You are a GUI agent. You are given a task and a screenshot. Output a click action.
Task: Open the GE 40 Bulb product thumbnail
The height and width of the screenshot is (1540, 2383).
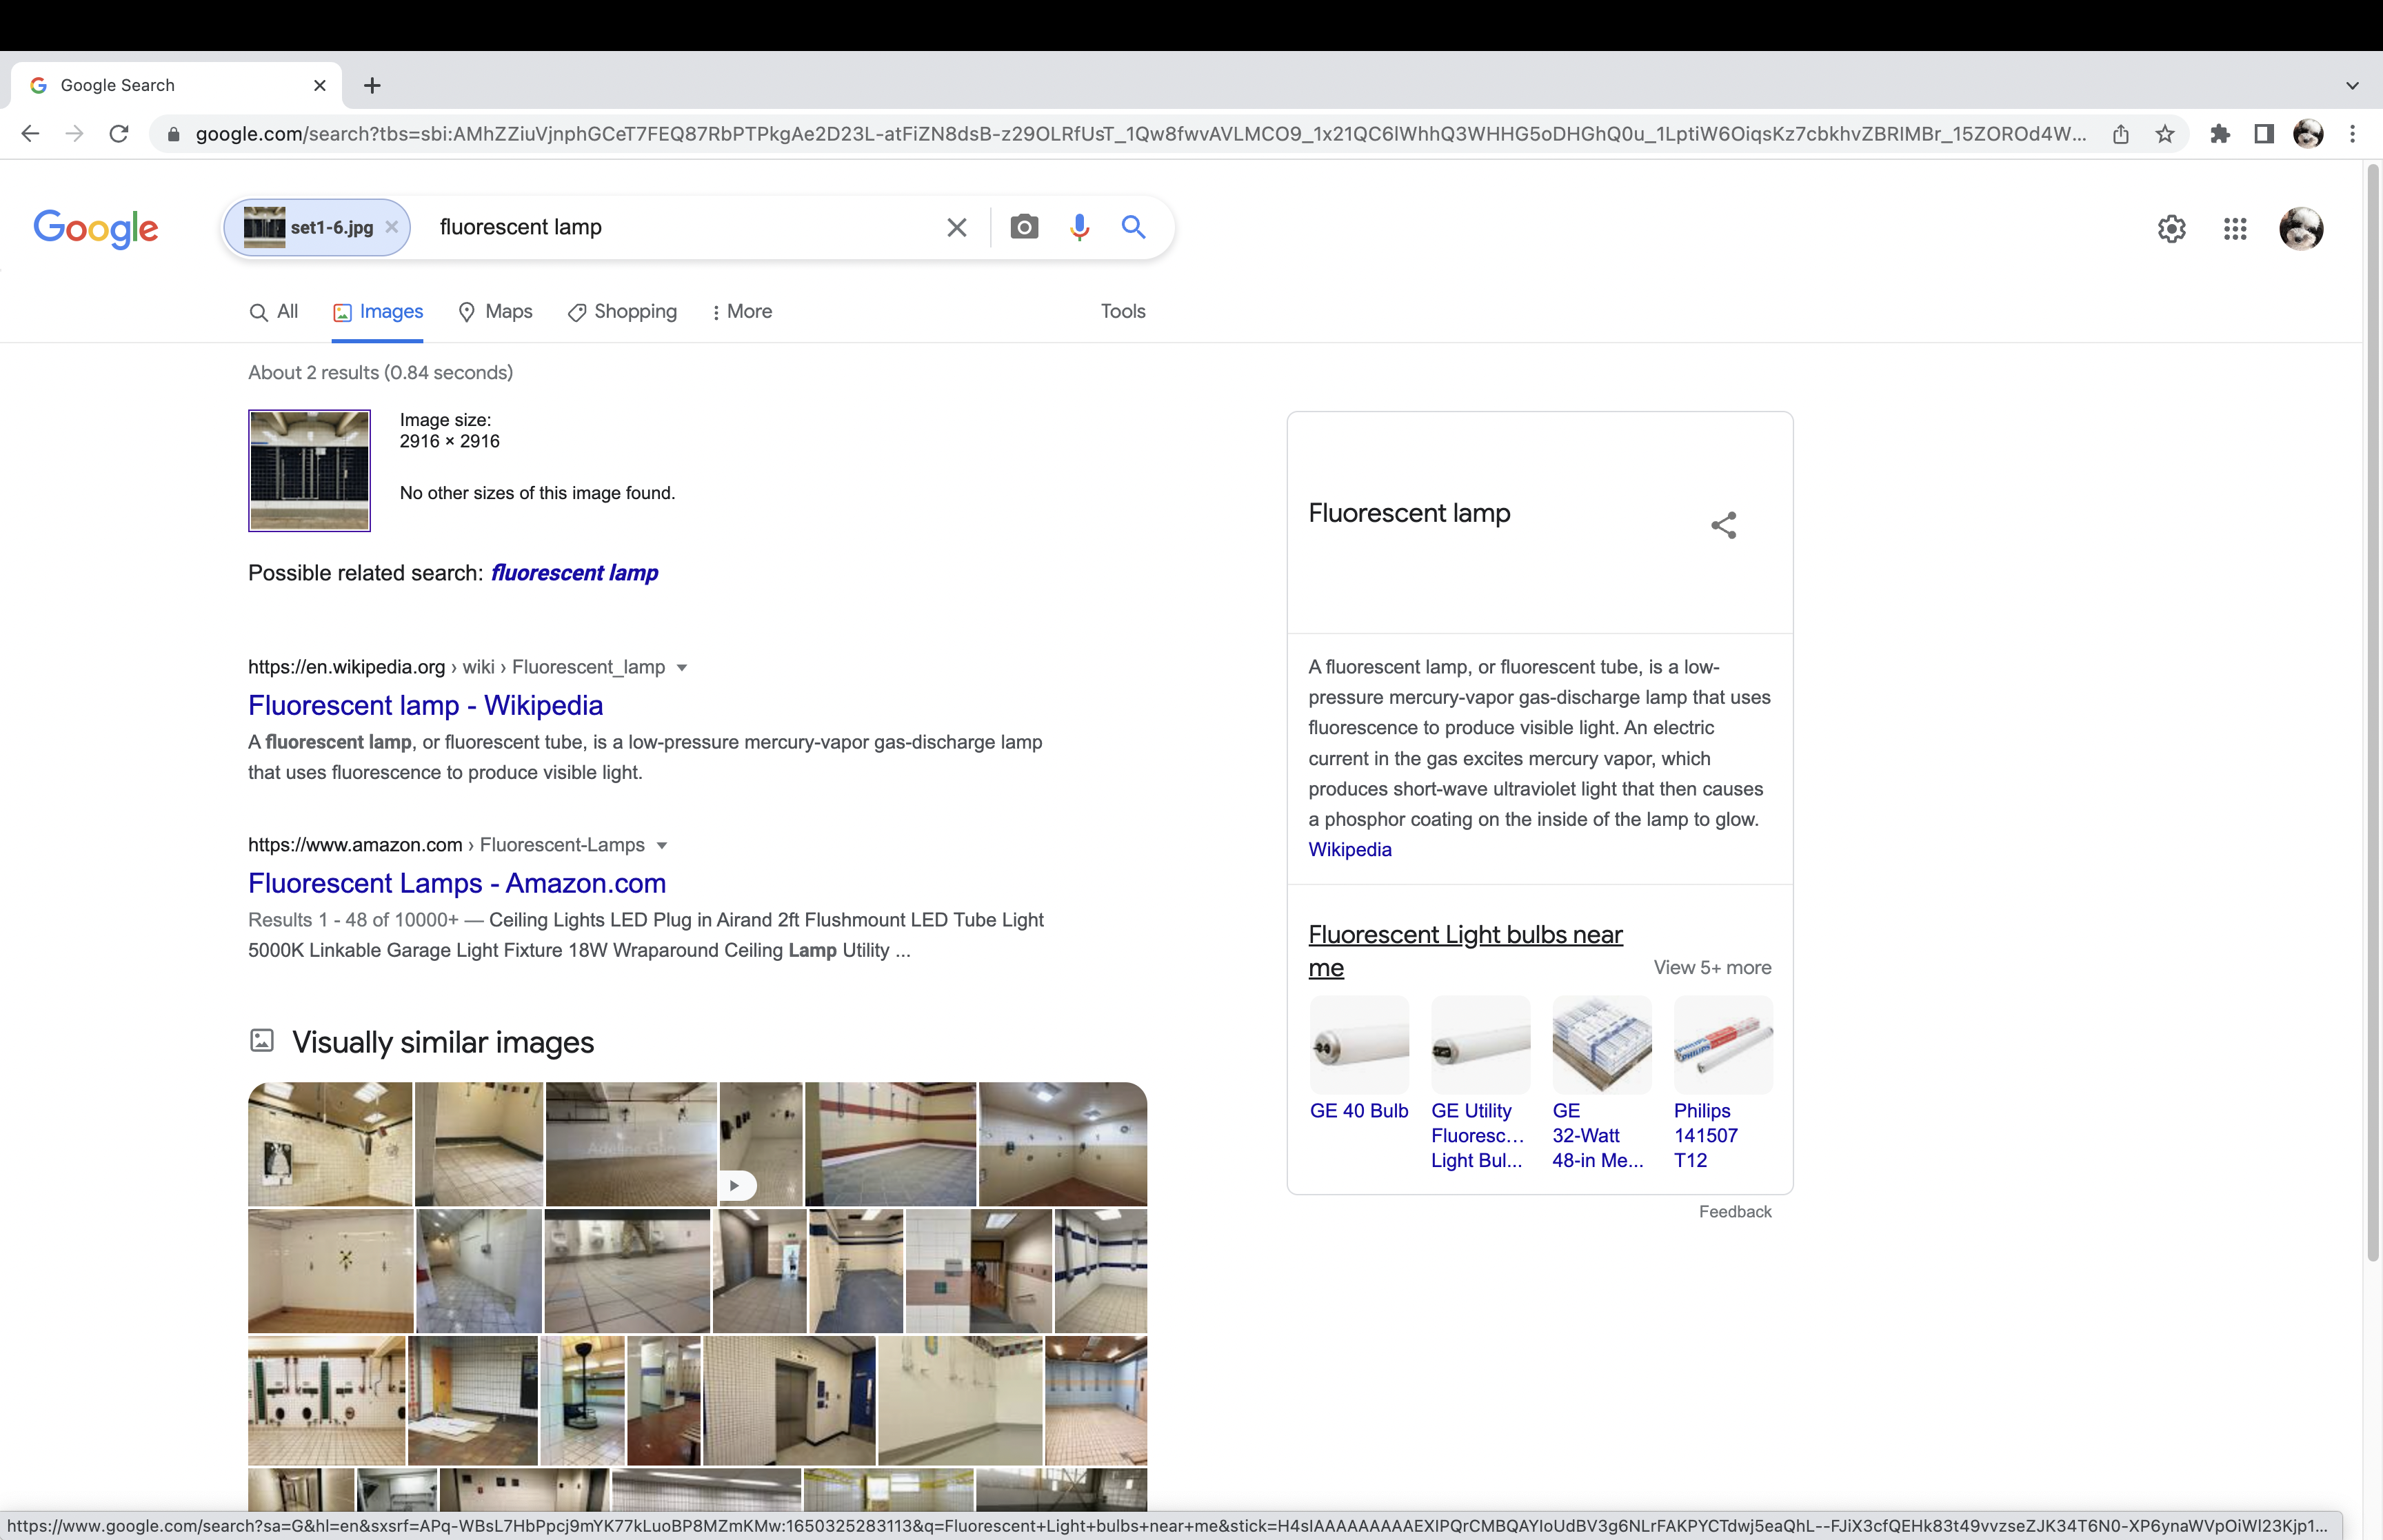pyautogui.click(x=1359, y=1045)
